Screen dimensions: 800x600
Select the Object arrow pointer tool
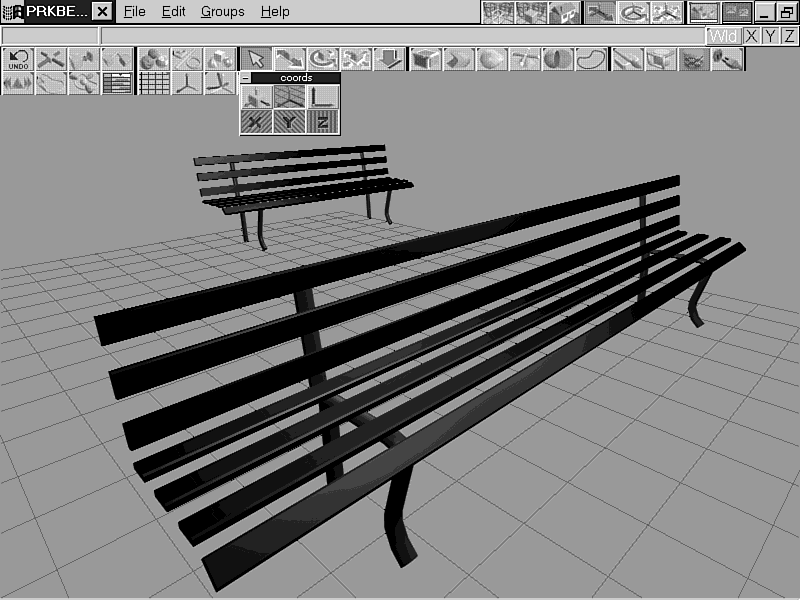256,59
